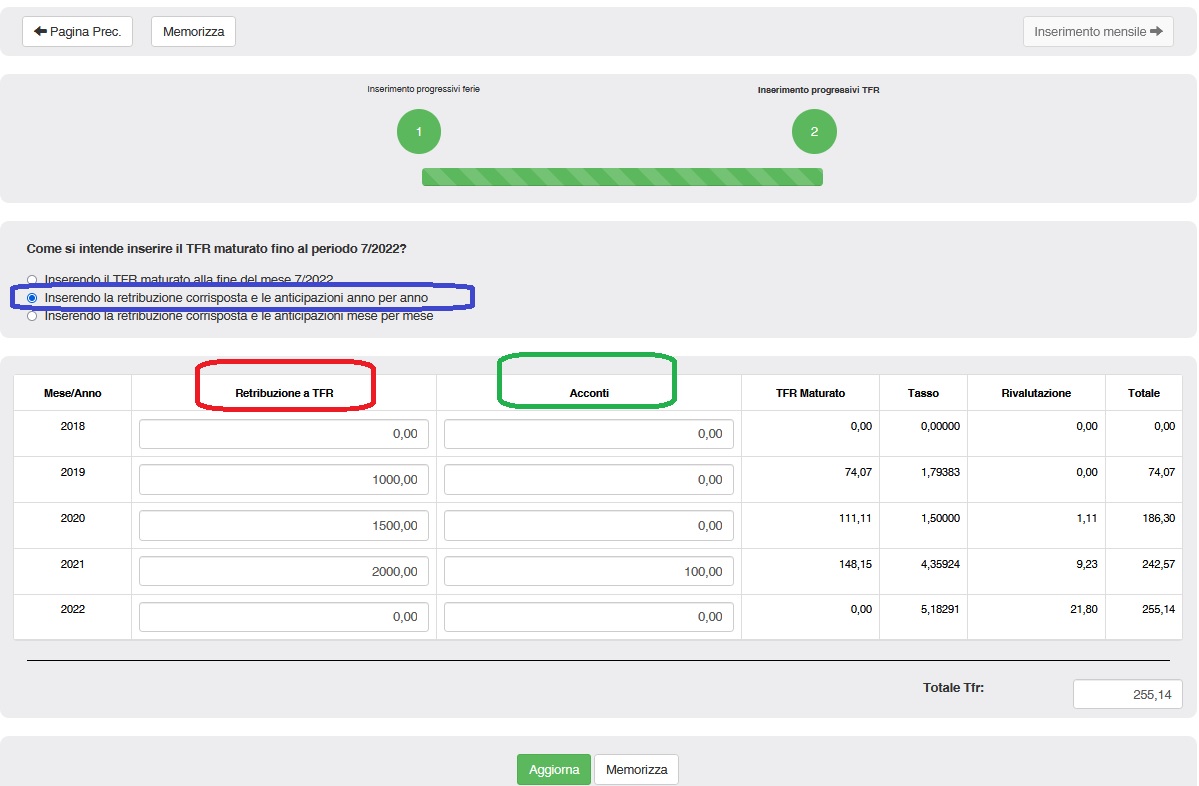Choose TFR maturato alla fine del mese option
1199x786 pixels.
[x=33, y=280]
